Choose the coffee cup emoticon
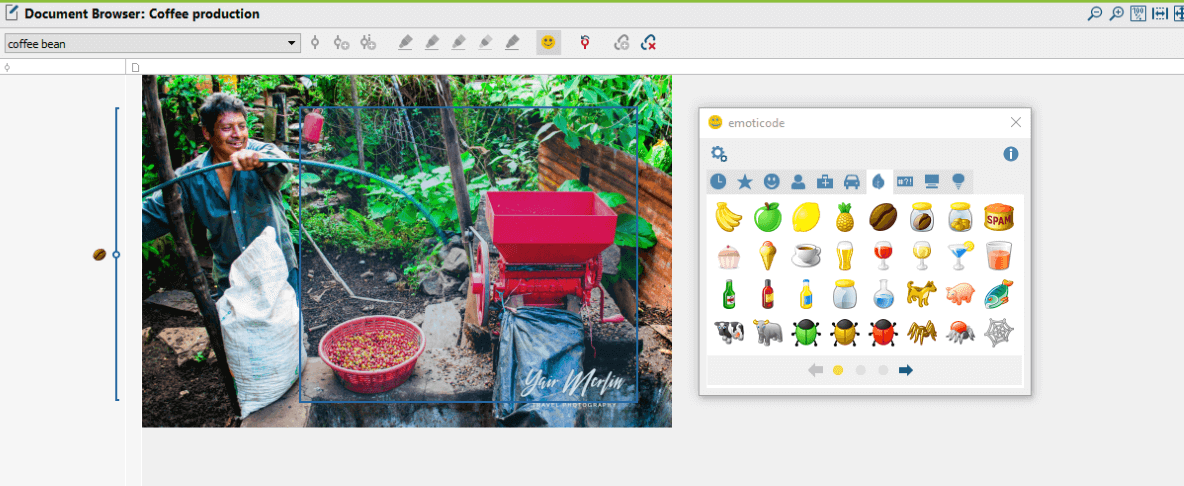This screenshot has height=486, width=1184. (x=806, y=255)
